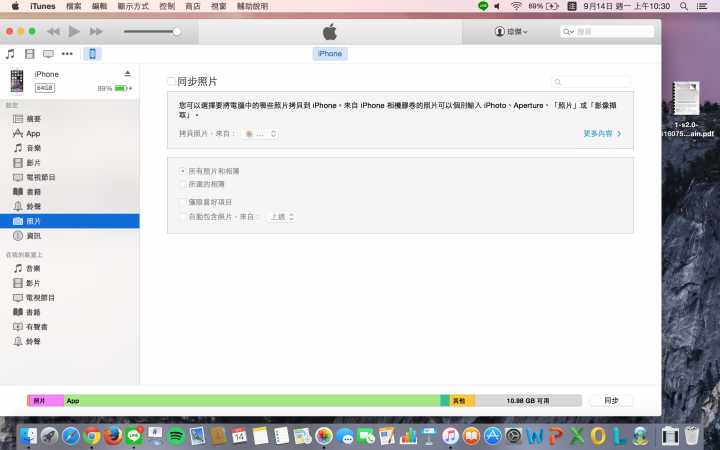Follow the 更多內容 link
The width and height of the screenshot is (720, 450).
coord(602,134)
